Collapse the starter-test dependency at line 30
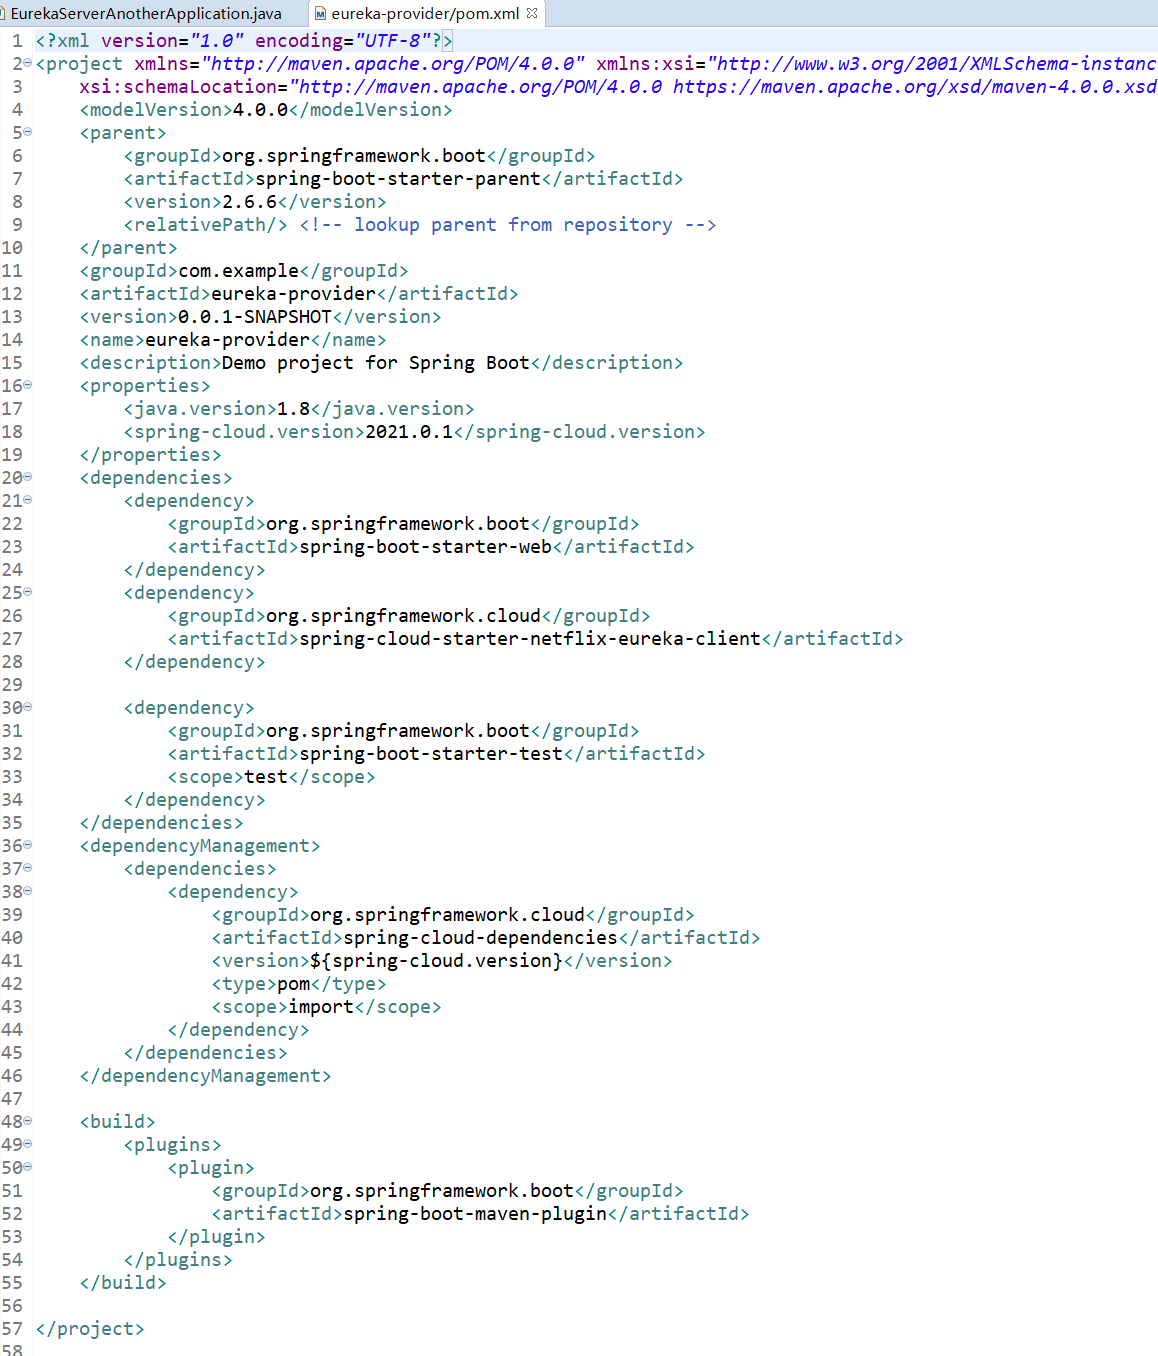The image size is (1158, 1356). click(28, 707)
